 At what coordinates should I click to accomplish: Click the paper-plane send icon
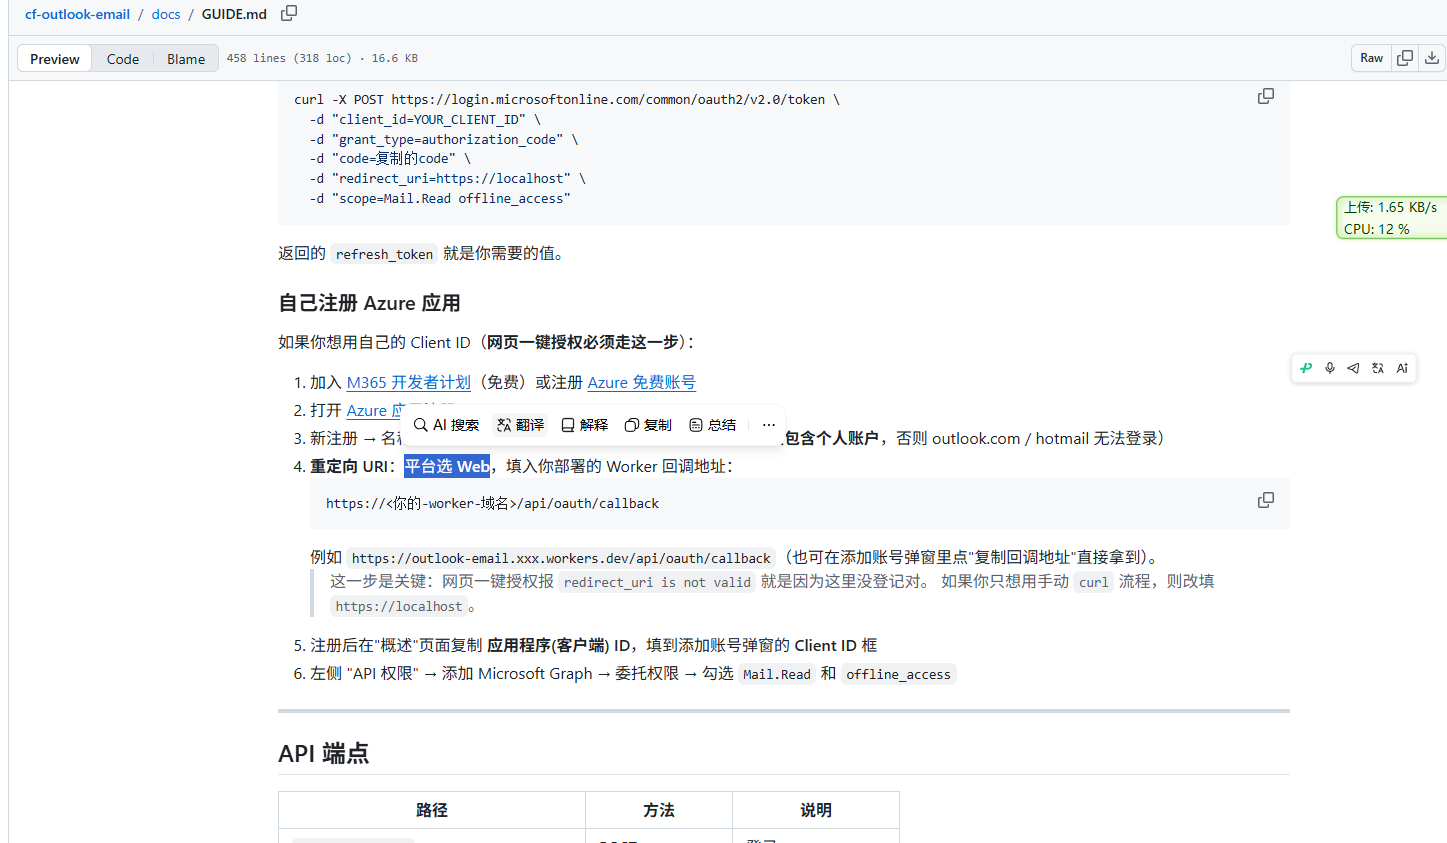pyautogui.click(x=1353, y=368)
